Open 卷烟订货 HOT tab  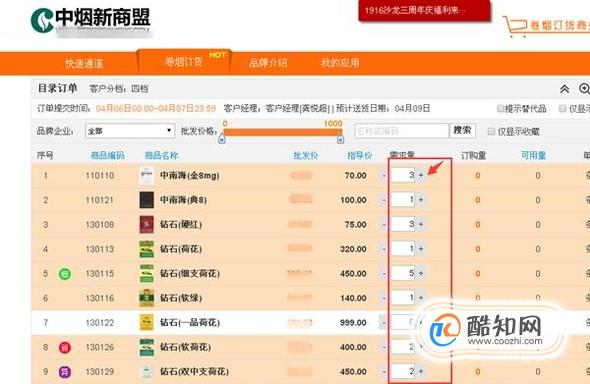pos(184,61)
